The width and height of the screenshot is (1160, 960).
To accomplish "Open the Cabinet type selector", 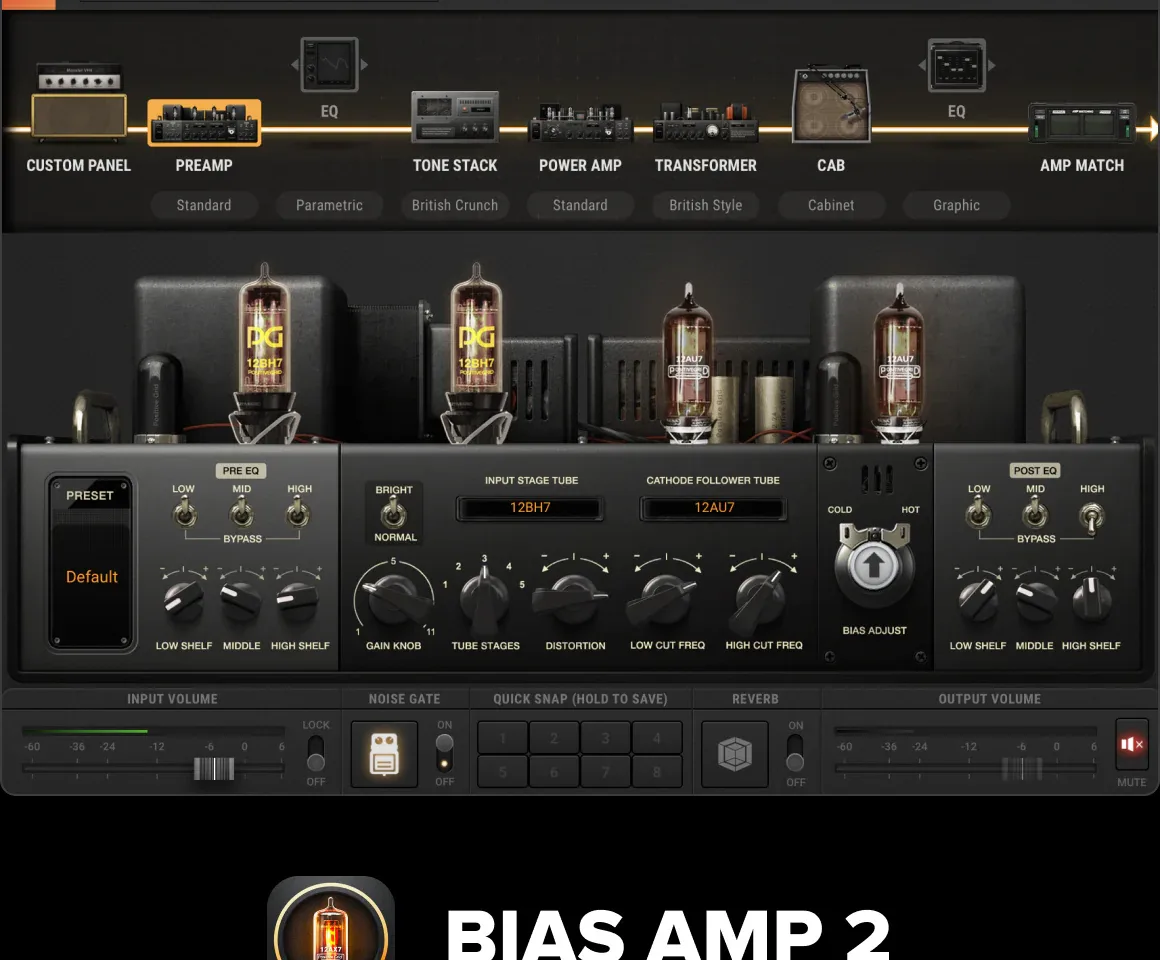I will coord(831,205).
